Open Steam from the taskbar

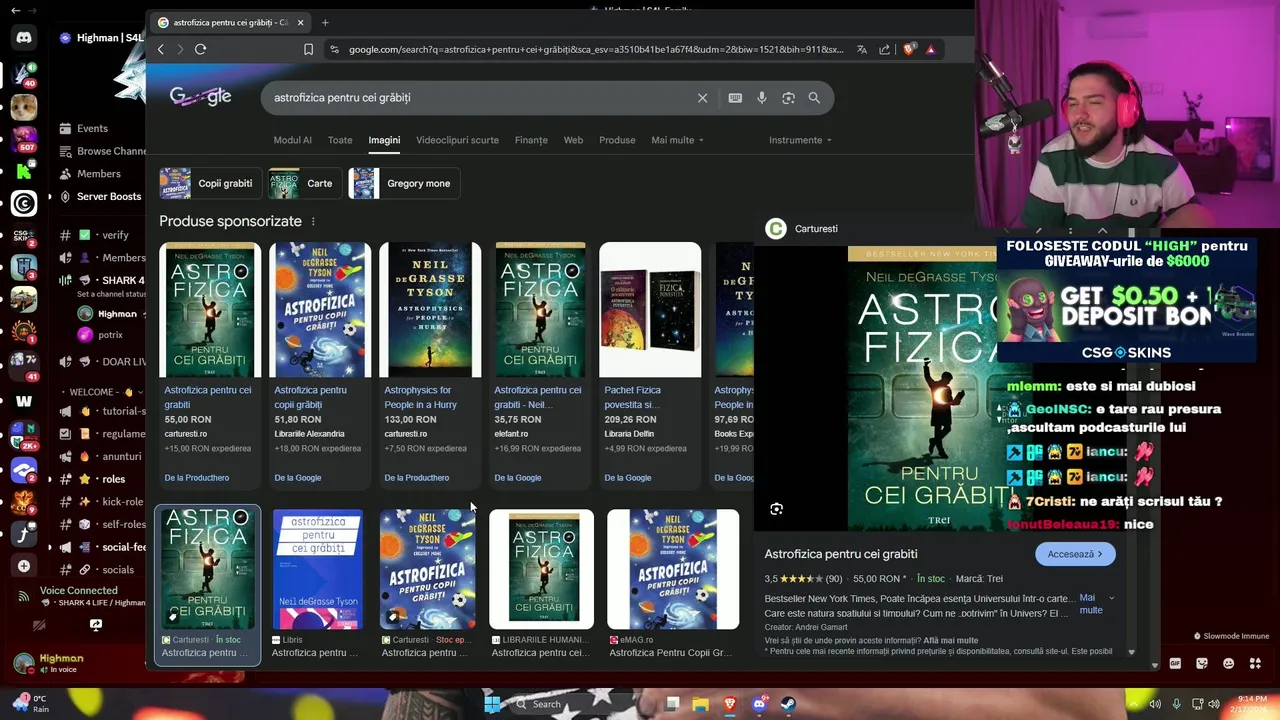pyautogui.click(x=788, y=704)
